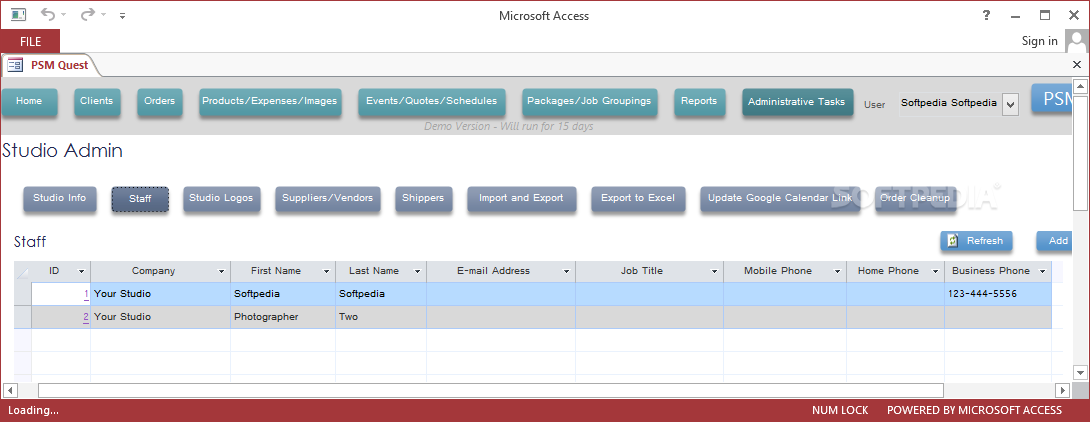The height and width of the screenshot is (422, 1090).
Task: Open the Studio Info tab
Action: (60, 198)
